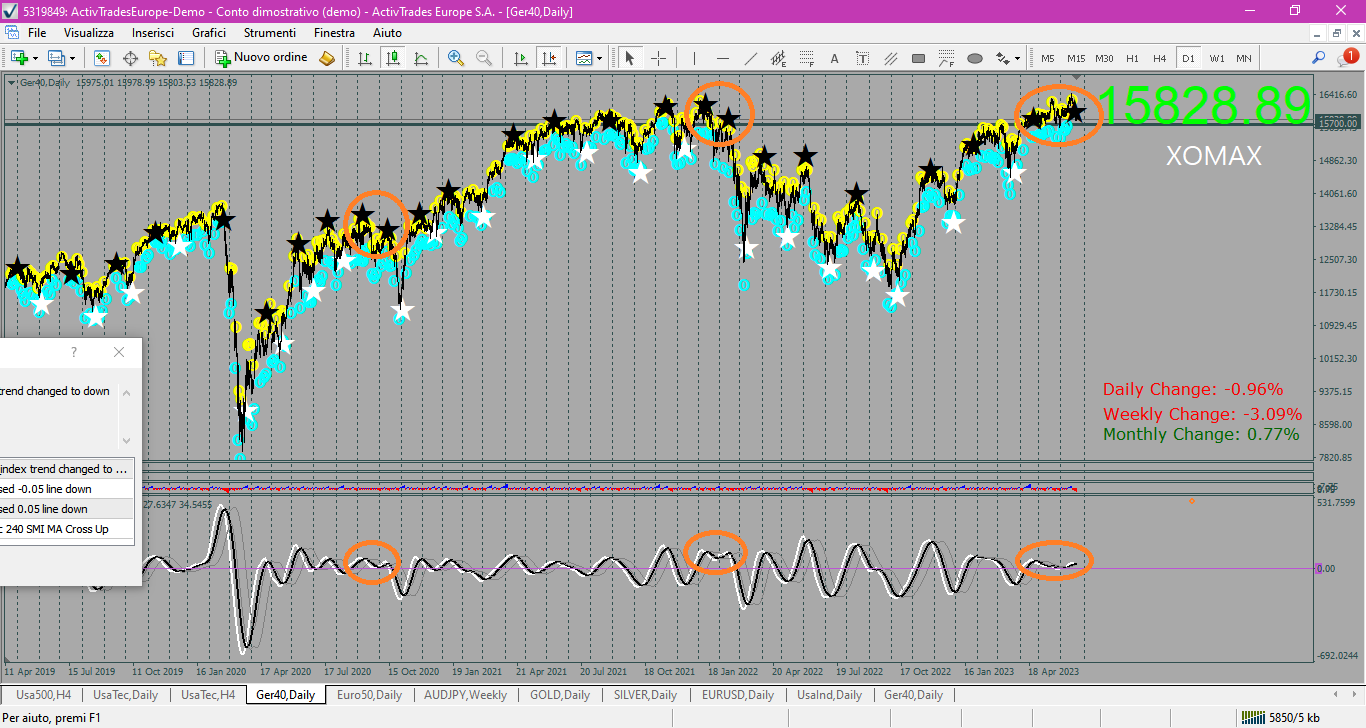Switch to AUDJPY,Weekly chart tab
This screenshot has width=1366, height=728.
(465, 695)
